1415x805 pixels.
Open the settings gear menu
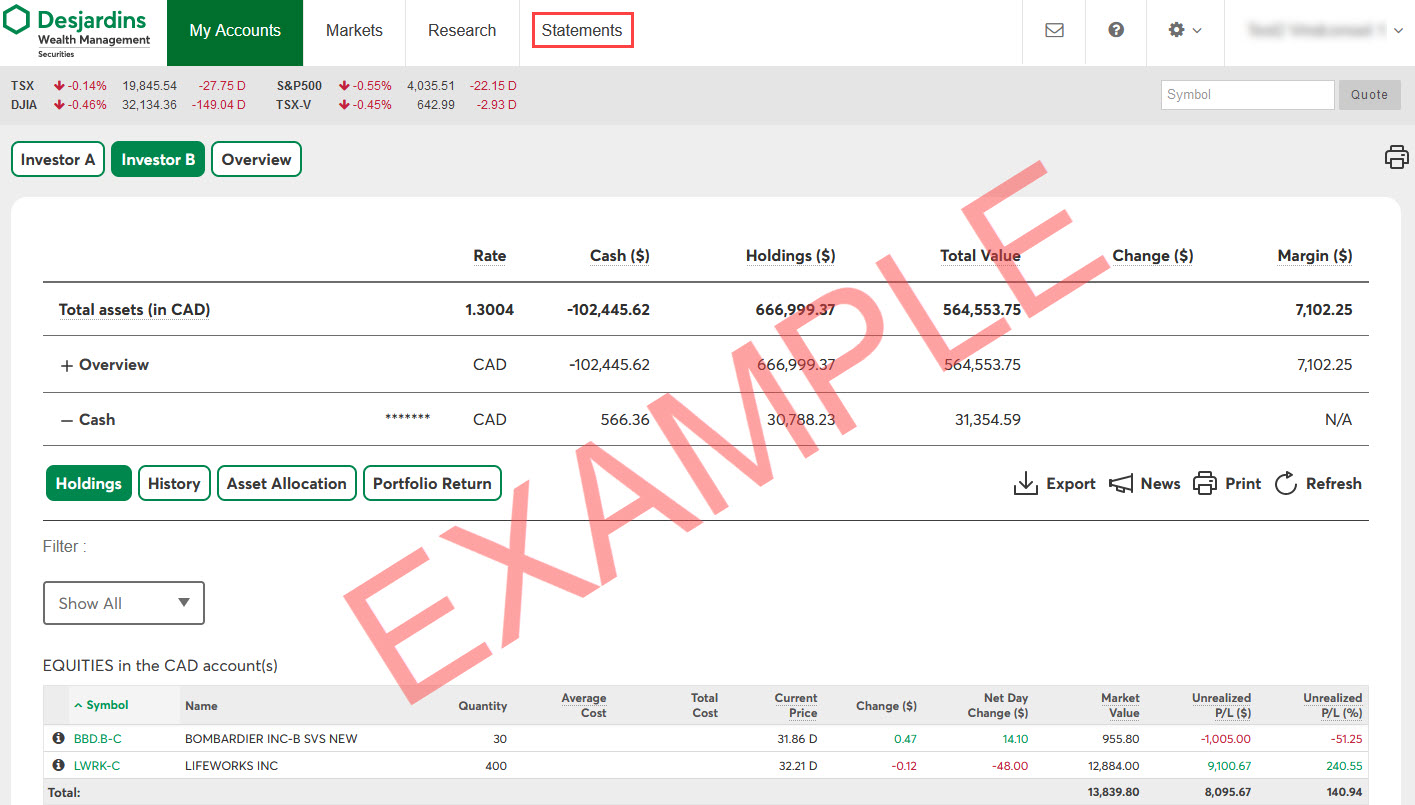pyautogui.click(x=1185, y=30)
